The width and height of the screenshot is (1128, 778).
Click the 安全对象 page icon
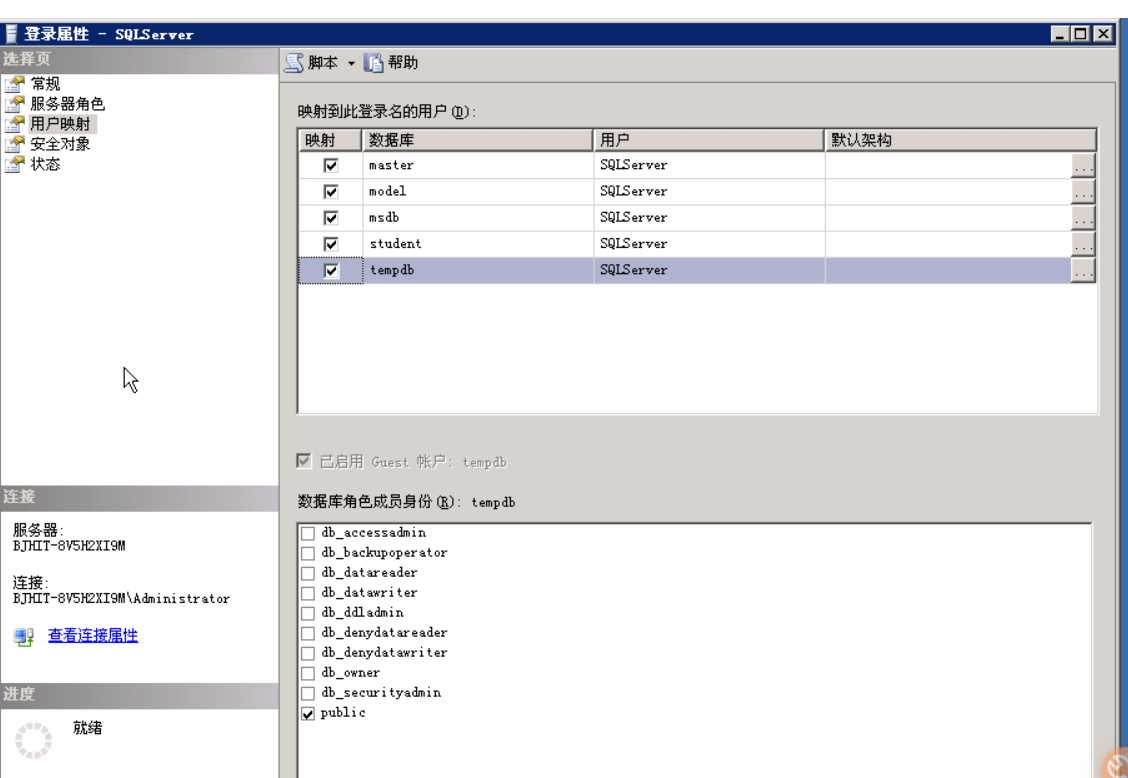(14, 145)
